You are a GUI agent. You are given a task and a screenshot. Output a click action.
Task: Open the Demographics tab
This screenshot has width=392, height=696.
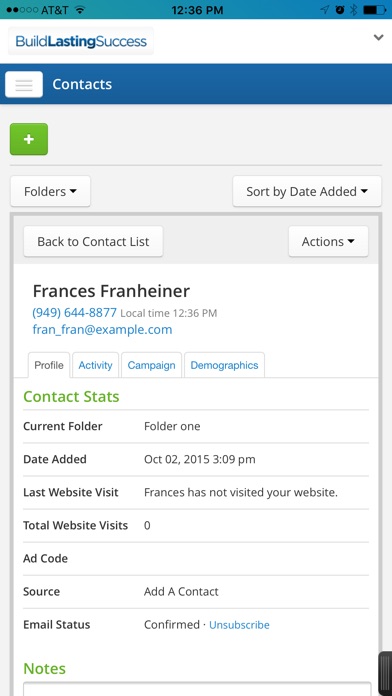pyautogui.click(x=224, y=365)
